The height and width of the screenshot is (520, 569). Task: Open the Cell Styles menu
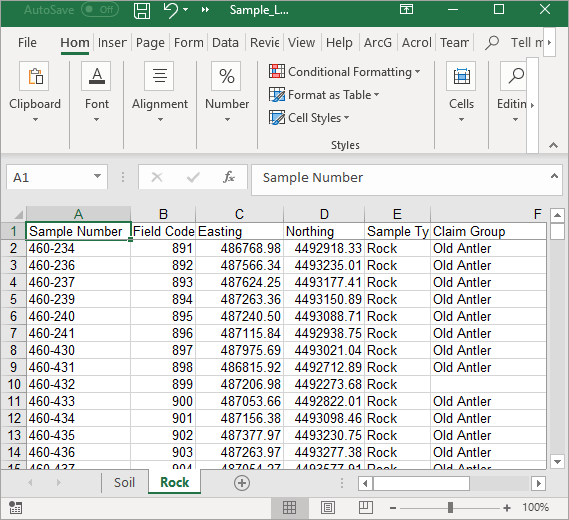(309, 118)
